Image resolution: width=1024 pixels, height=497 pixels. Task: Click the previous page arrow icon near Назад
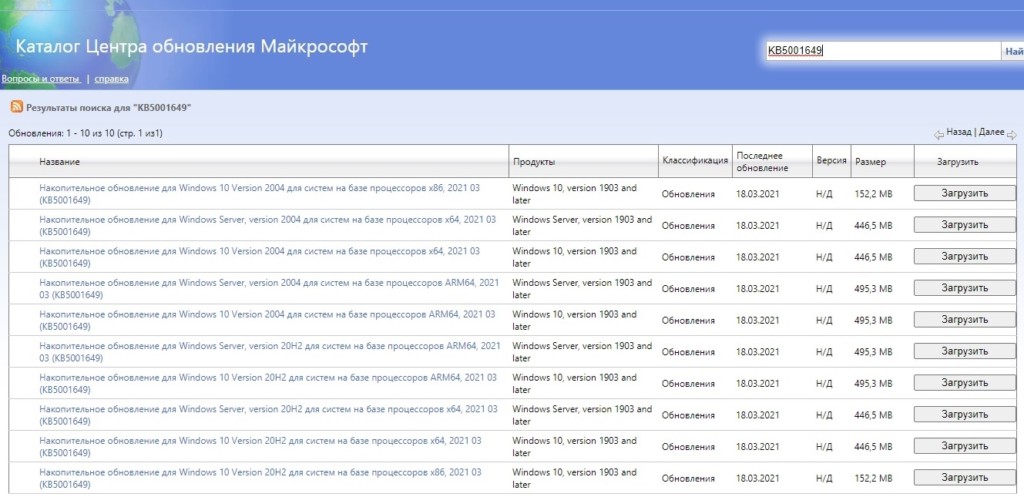tap(939, 135)
